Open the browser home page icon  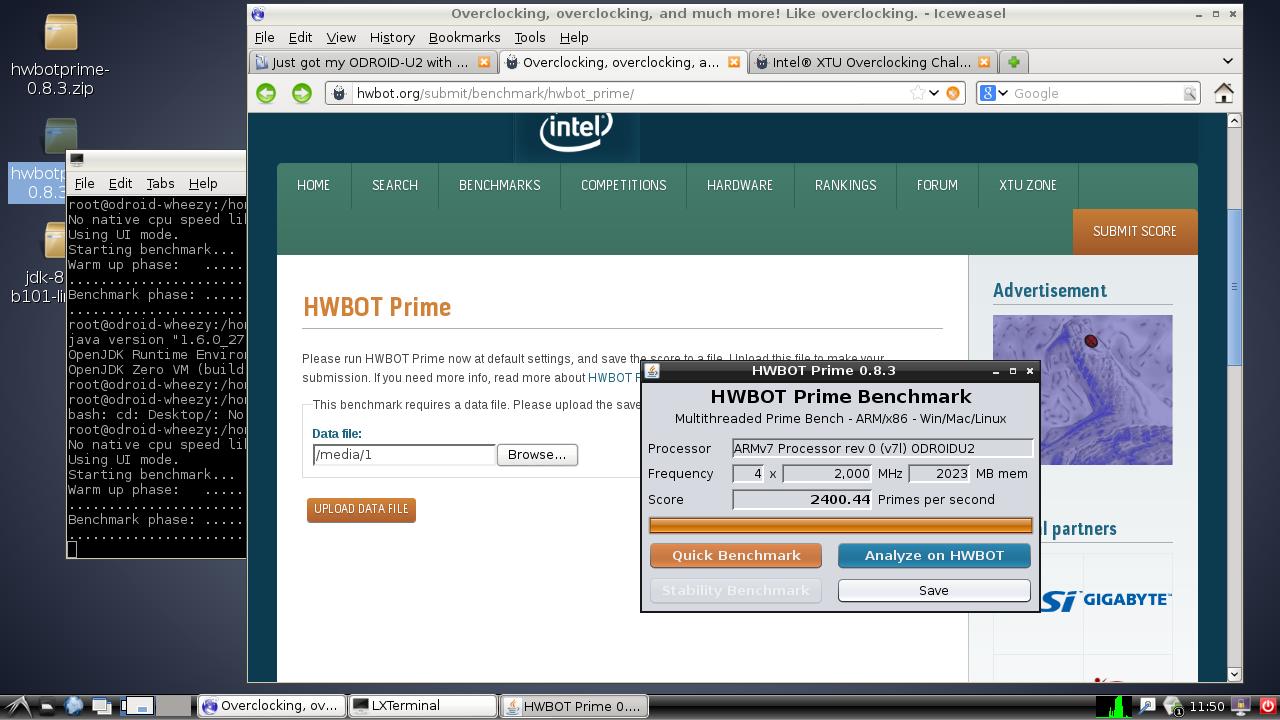tap(1223, 93)
